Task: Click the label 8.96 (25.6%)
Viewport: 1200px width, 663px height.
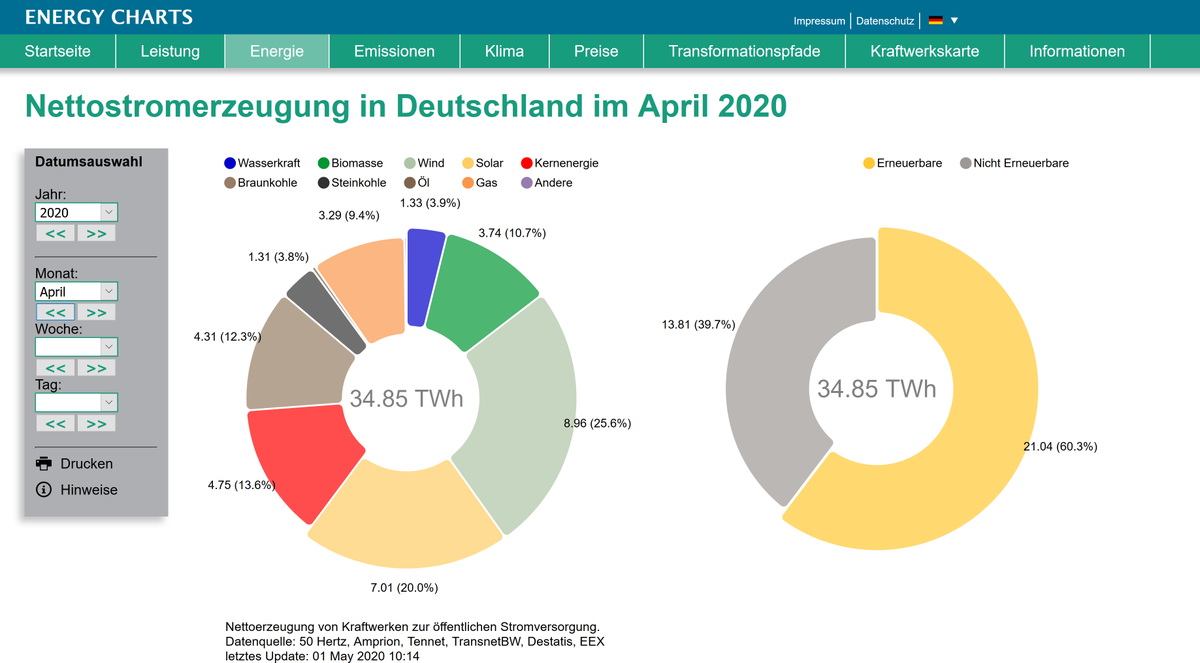Action: [597, 424]
